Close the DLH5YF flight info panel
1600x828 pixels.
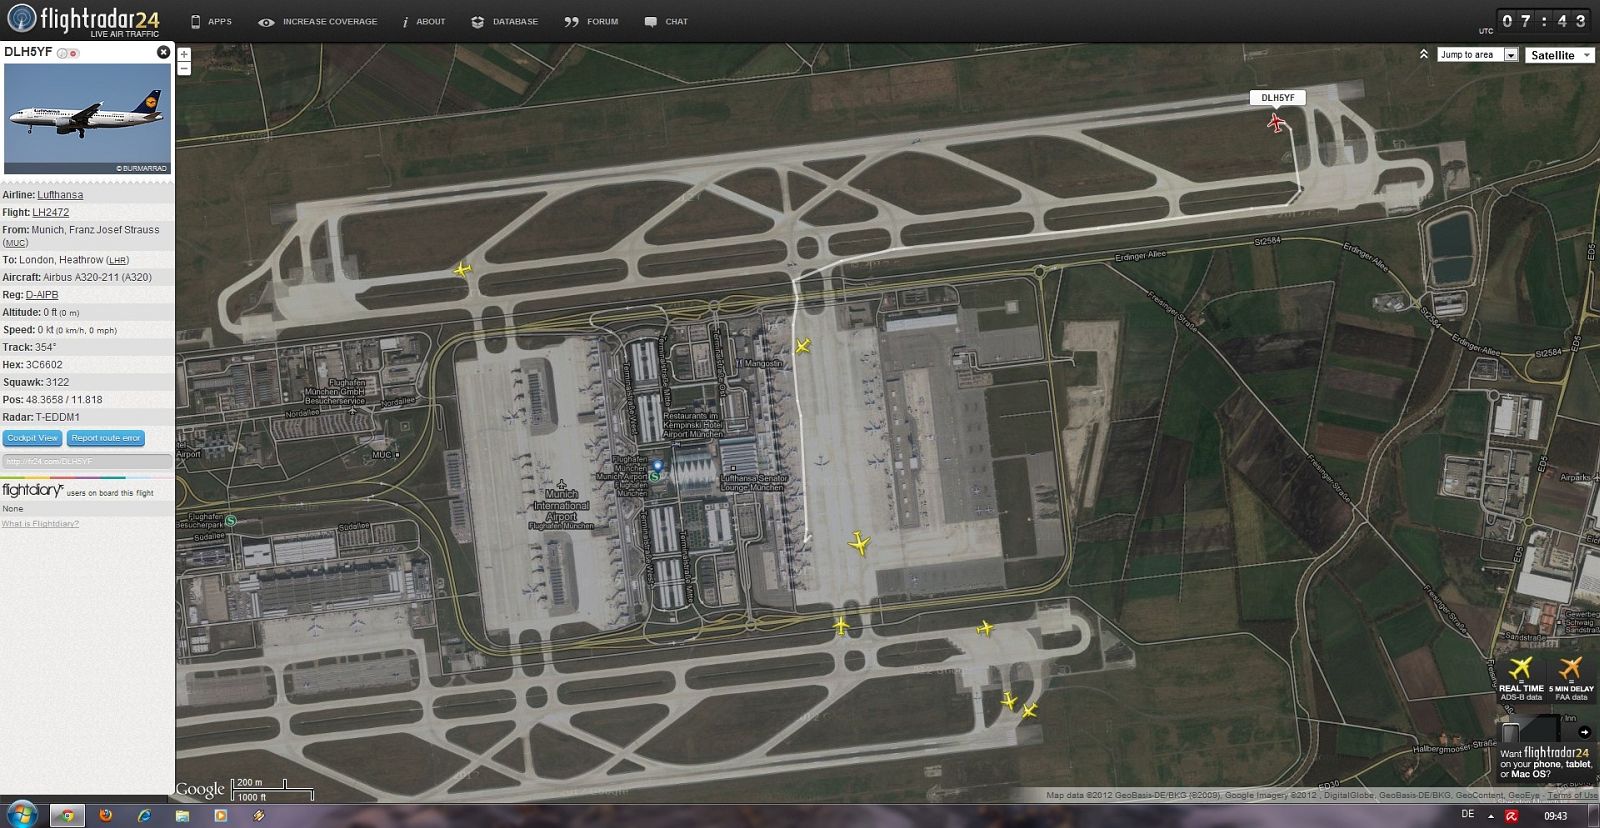[164, 52]
